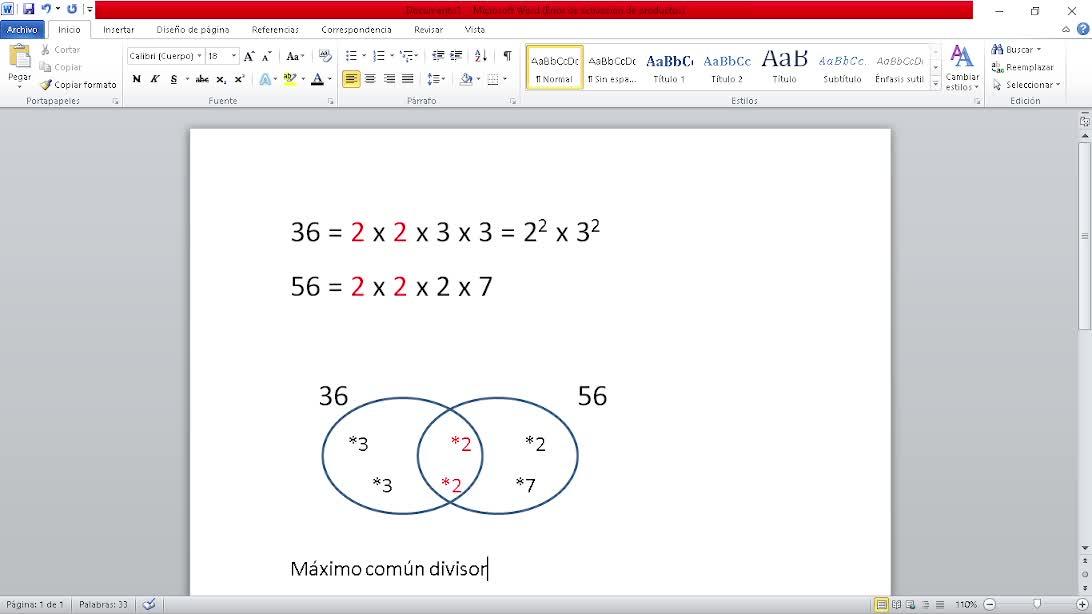Switch to outline view icon
1092x614 pixels.
tap(925, 604)
